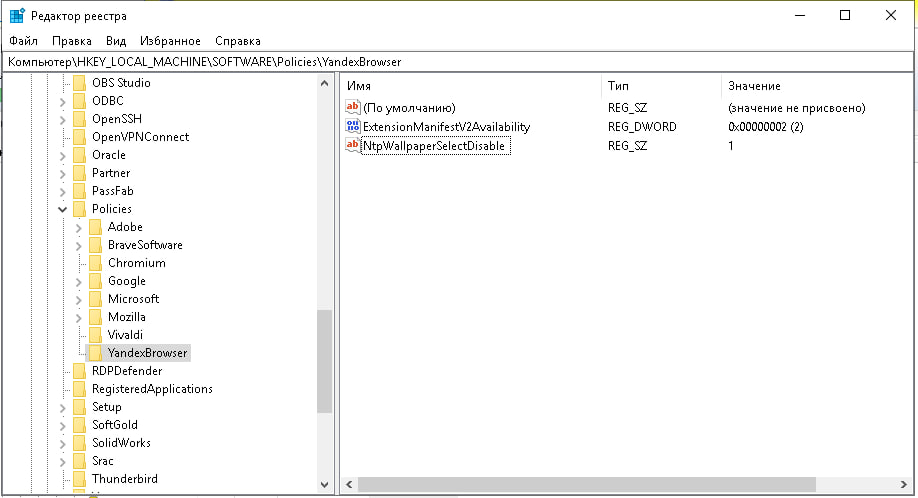Select the NtpWallpaperSelectDisable value name
This screenshot has height=498, width=918.
pos(436,146)
